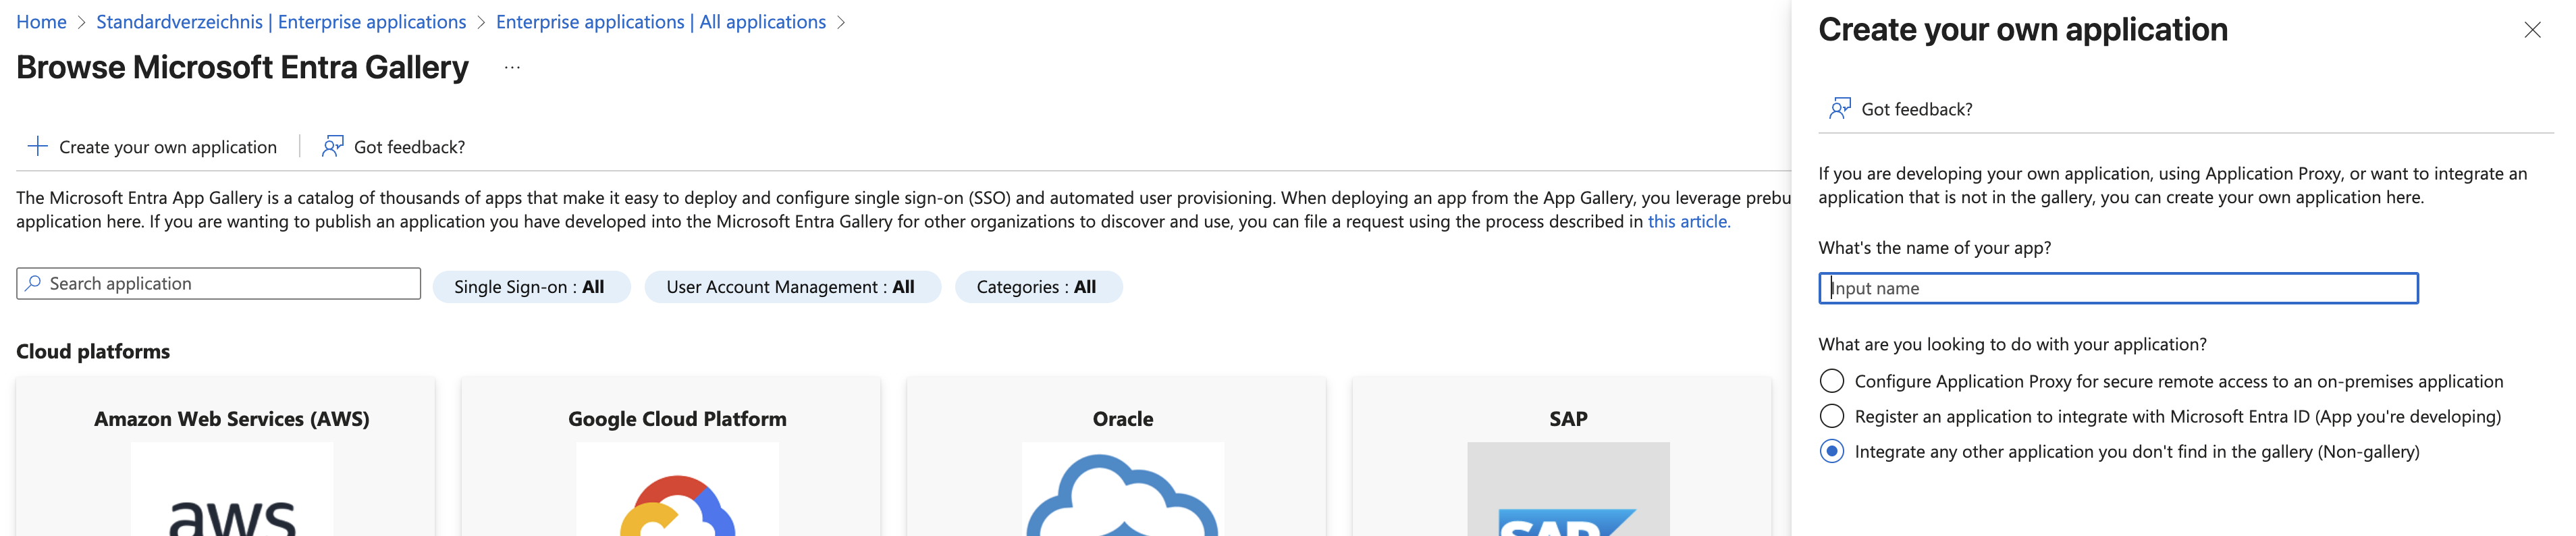Go to Home breadcrumb
The height and width of the screenshot is (536, 2576).
(41, 22)
